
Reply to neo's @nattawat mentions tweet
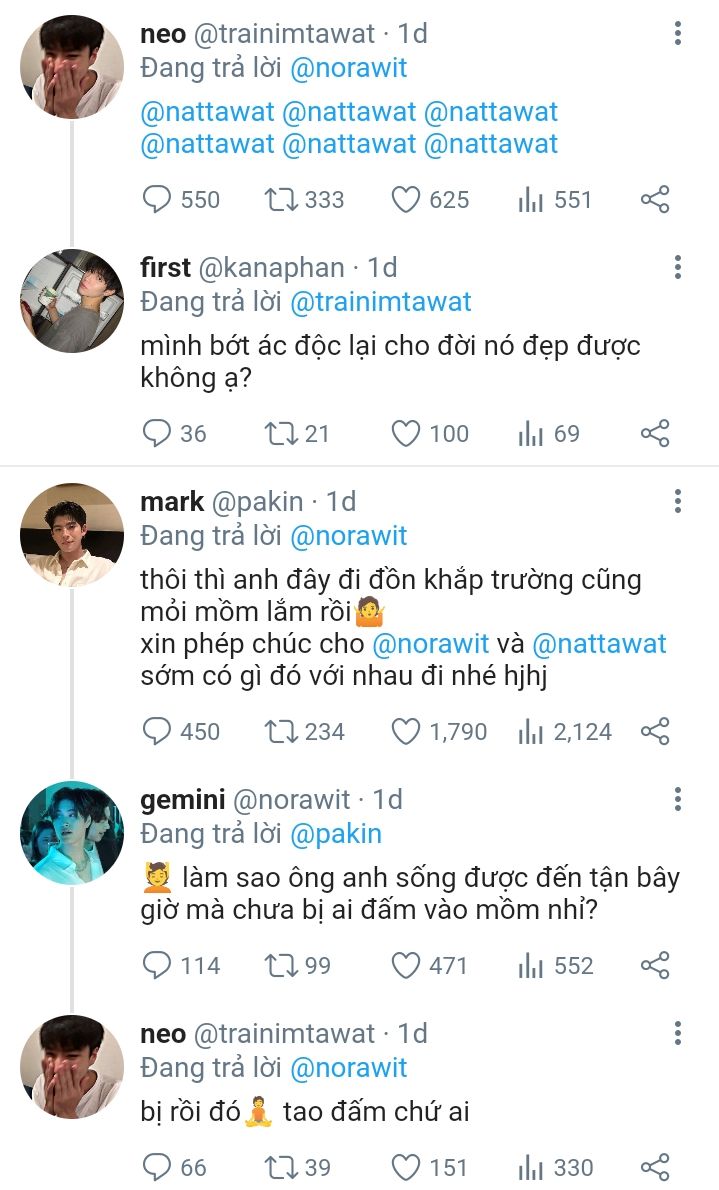point(158,200)
